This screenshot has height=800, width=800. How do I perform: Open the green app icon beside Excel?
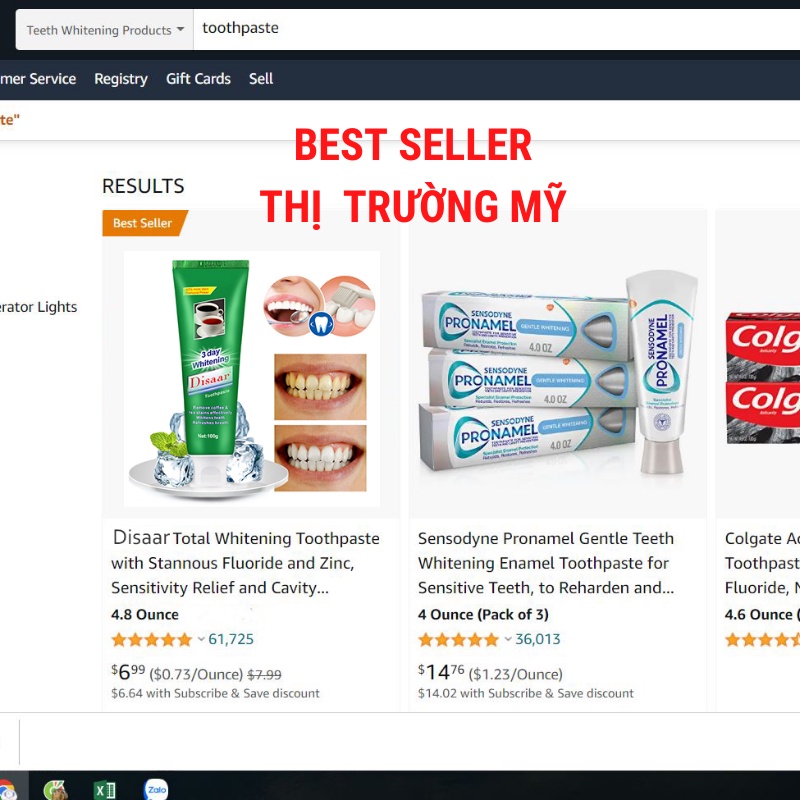pyautogui.click(x=56, y=790)
